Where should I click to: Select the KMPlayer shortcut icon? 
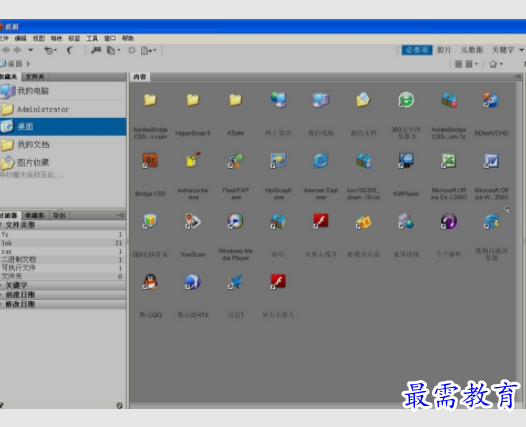[406, 160]
